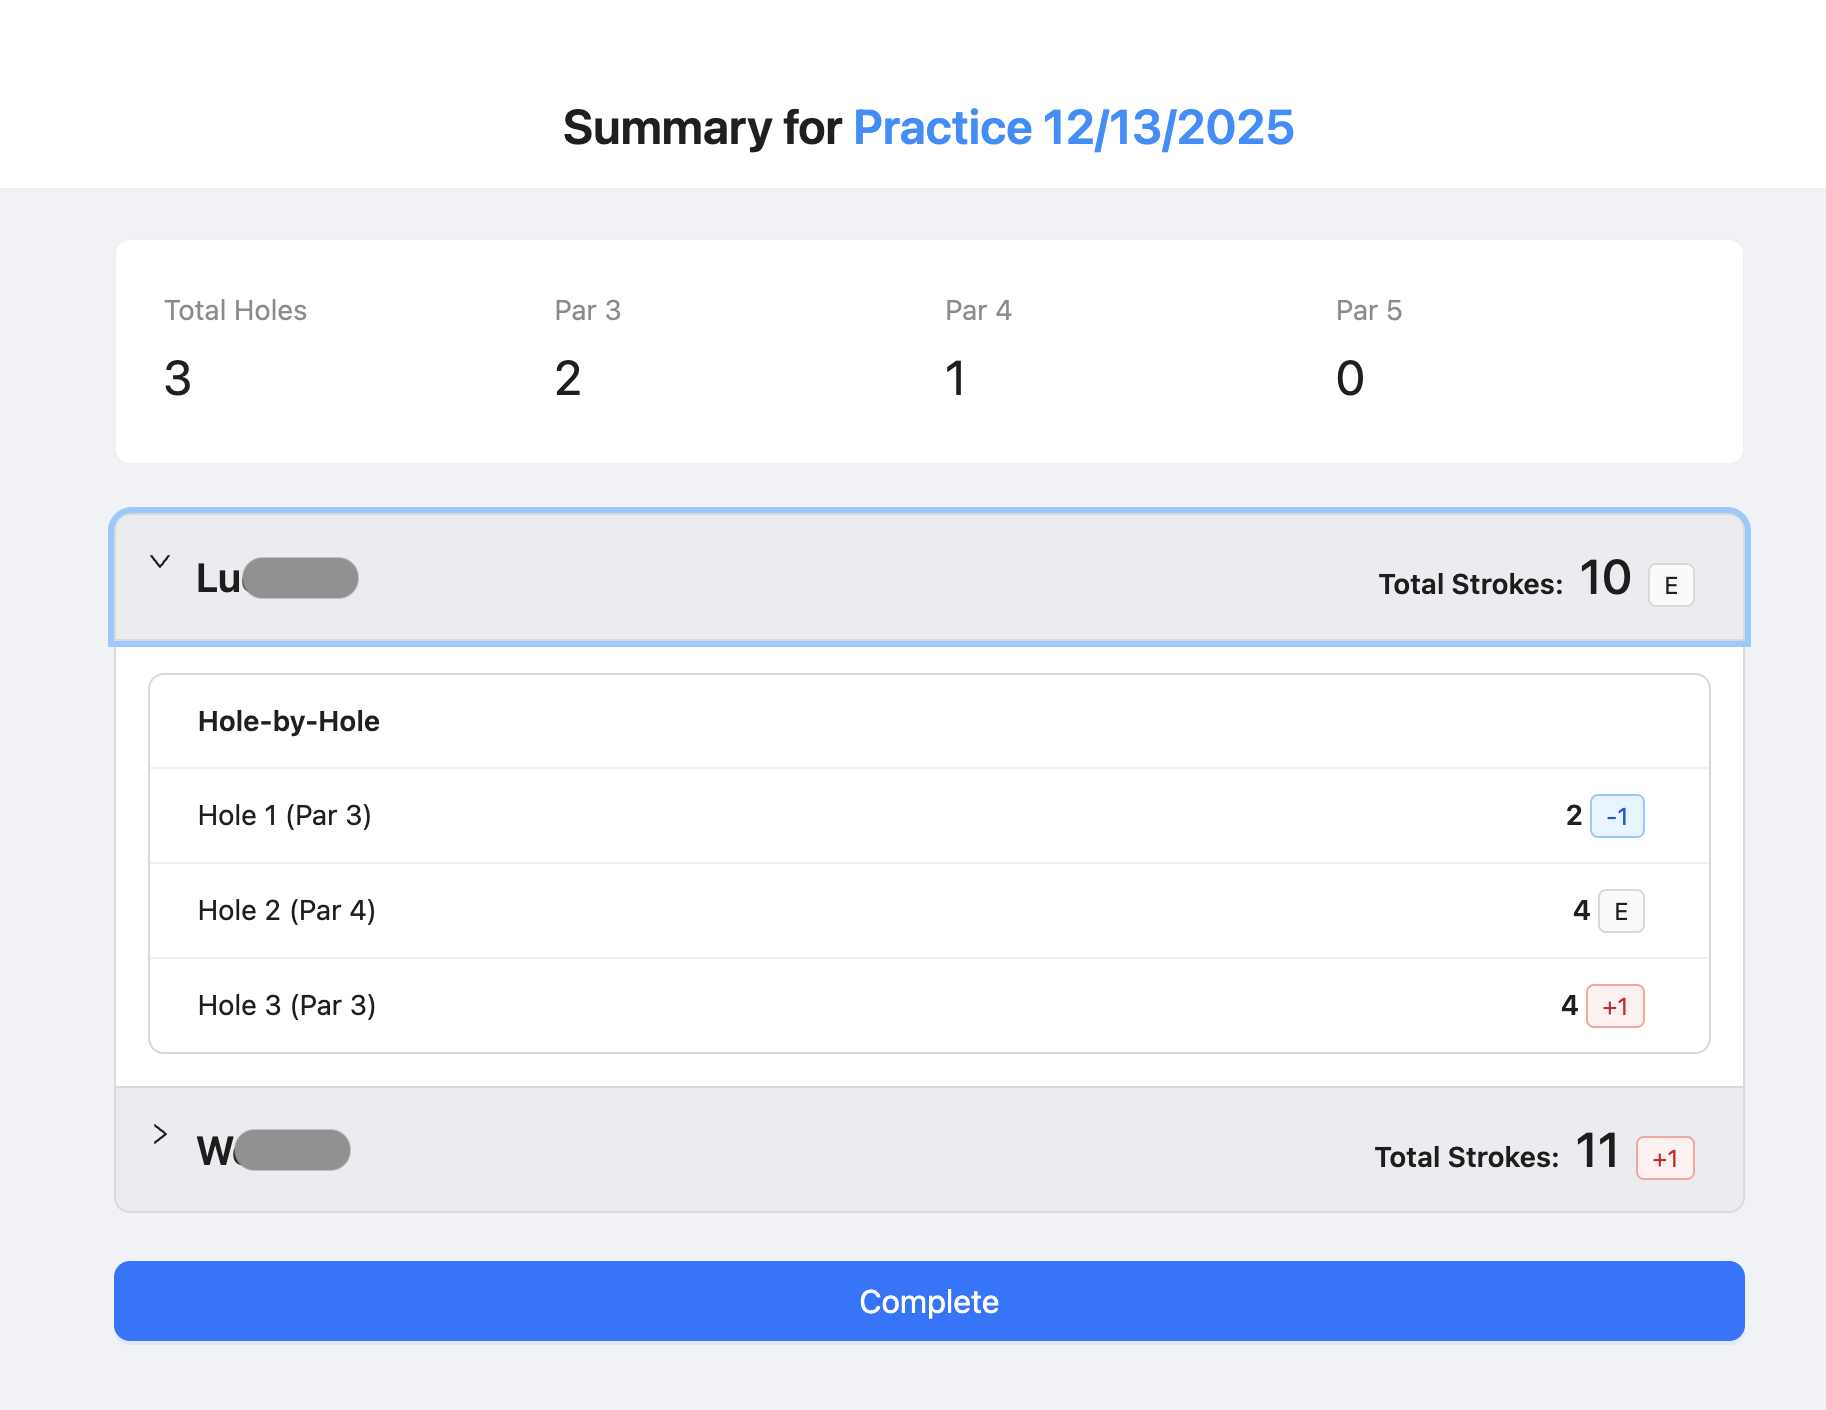Click the Par 5 count stat
1826x1410 pixels.
[1368, 350]
